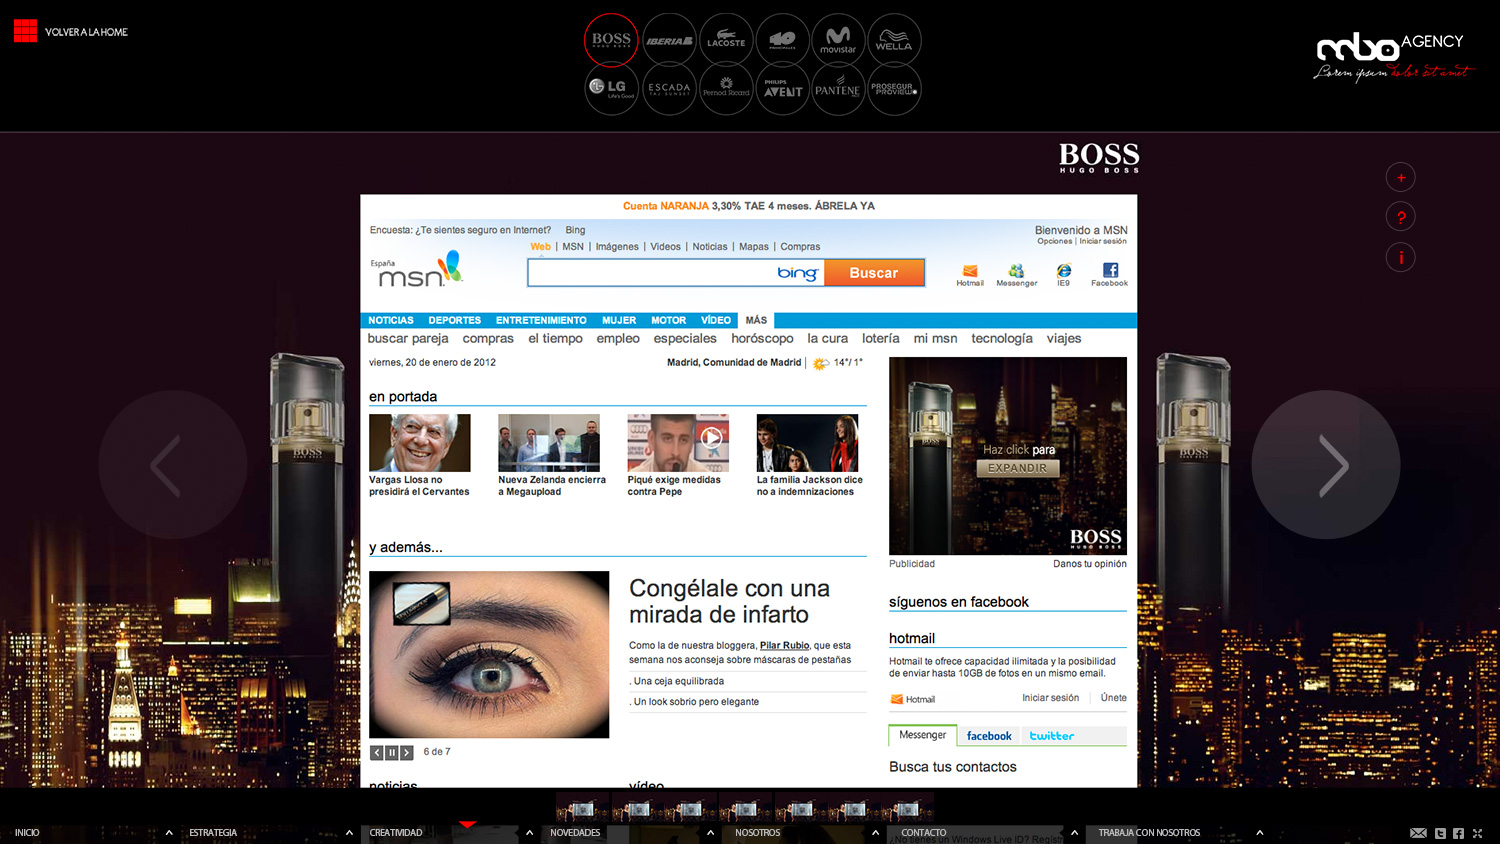Viewport: 1500px width, 844px height.
Task: Open the La familia Jackson news thumbnail
Action: click(x=807, y=443)
